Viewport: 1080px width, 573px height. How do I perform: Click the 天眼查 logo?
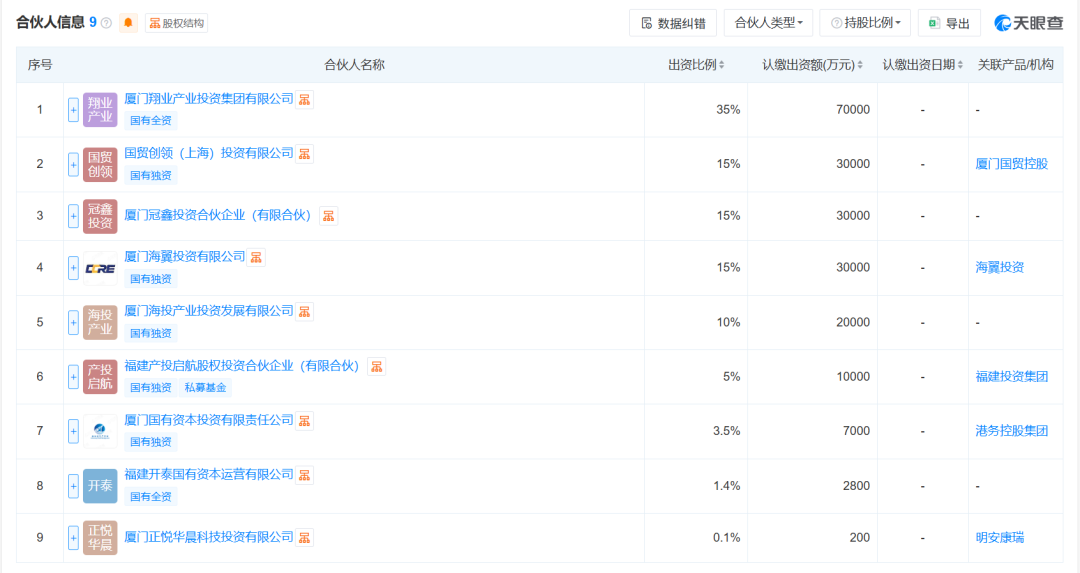pyautogui.click(x=1028, y=23)
